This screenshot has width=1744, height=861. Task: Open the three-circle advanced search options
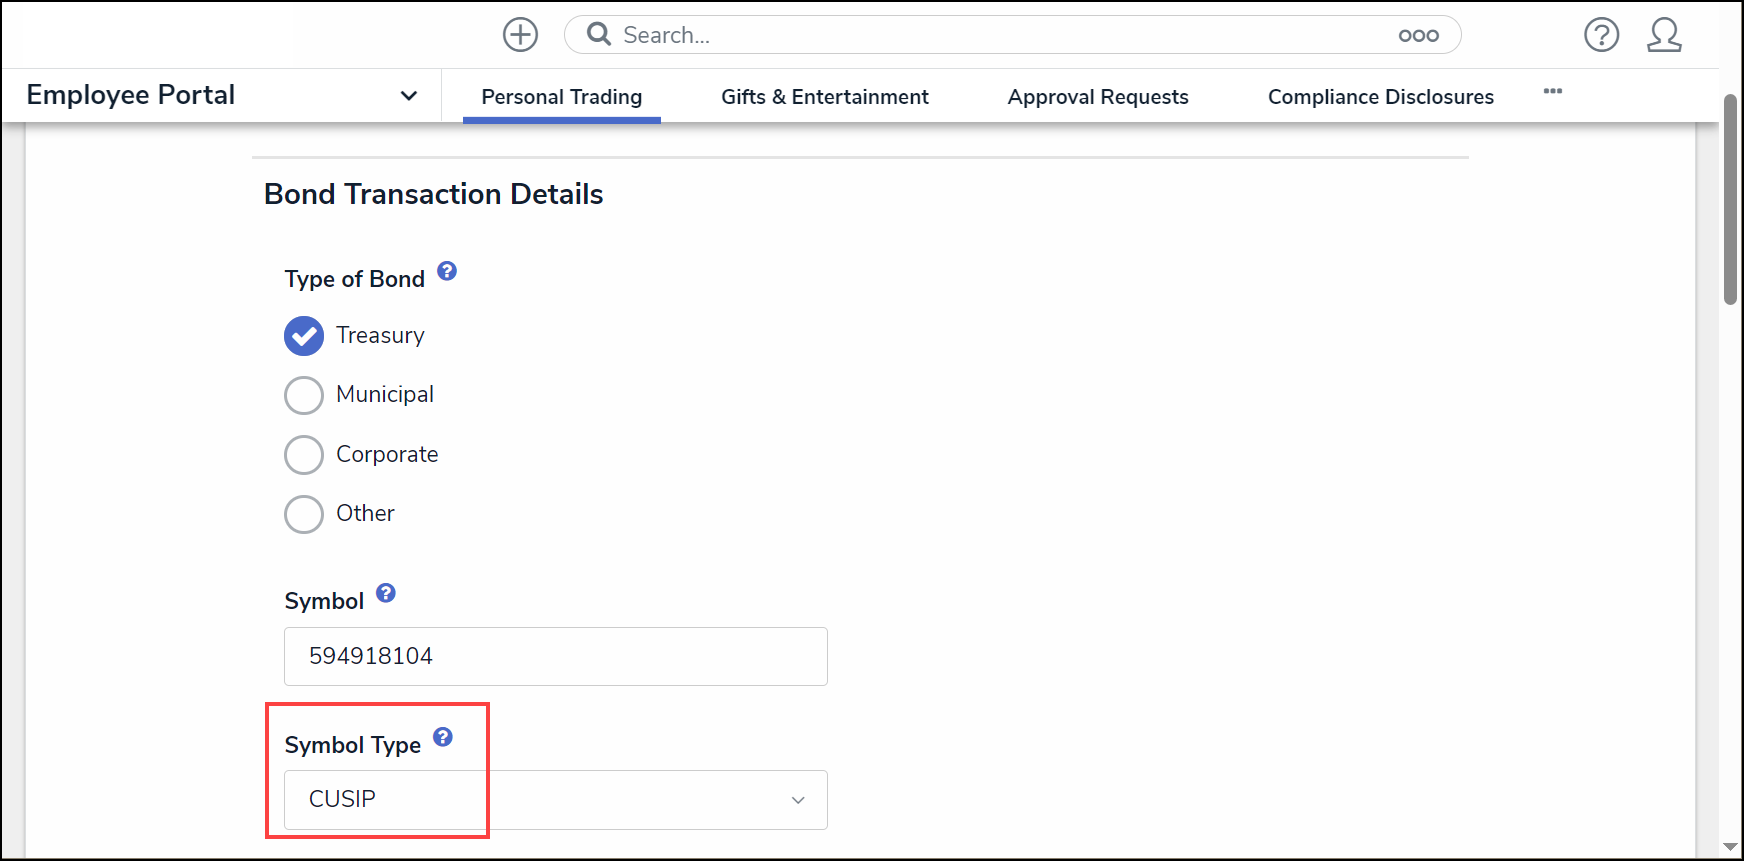pyautogui.click(x=1418, y=36)
